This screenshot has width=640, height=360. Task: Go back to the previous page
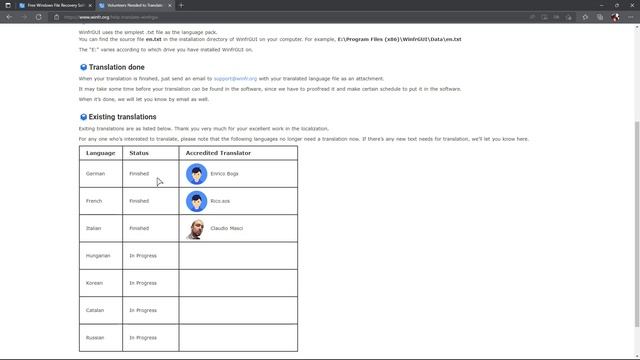click(x=9, y=17)
